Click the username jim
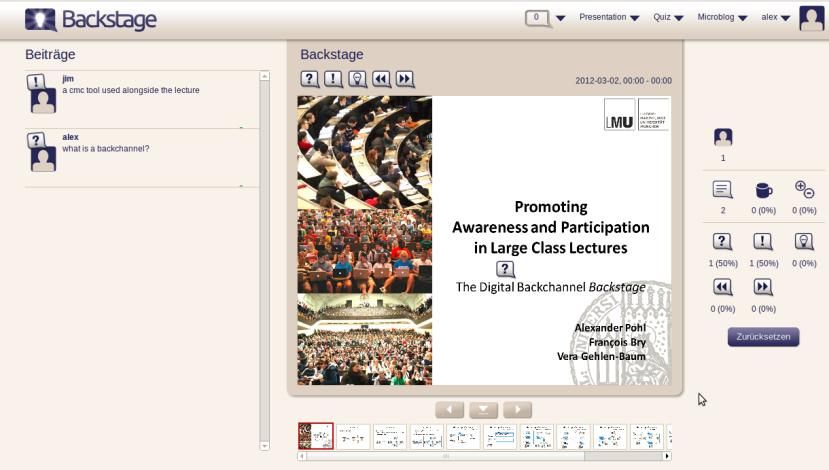829x470 pixels. coord(68,79)
